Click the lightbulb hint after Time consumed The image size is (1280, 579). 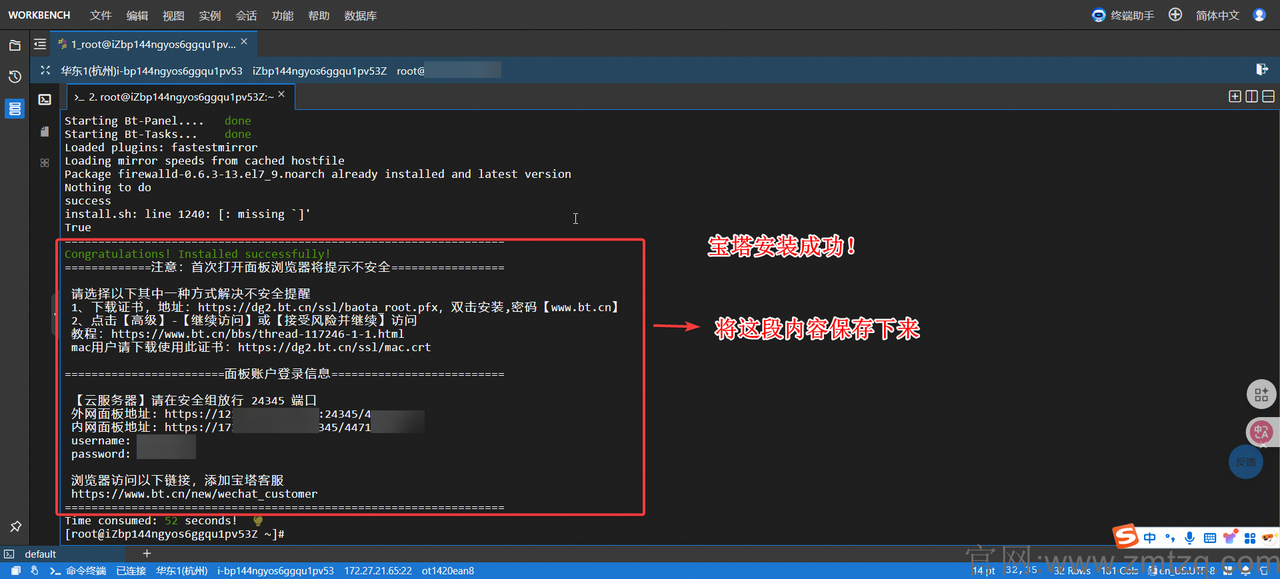258,520
